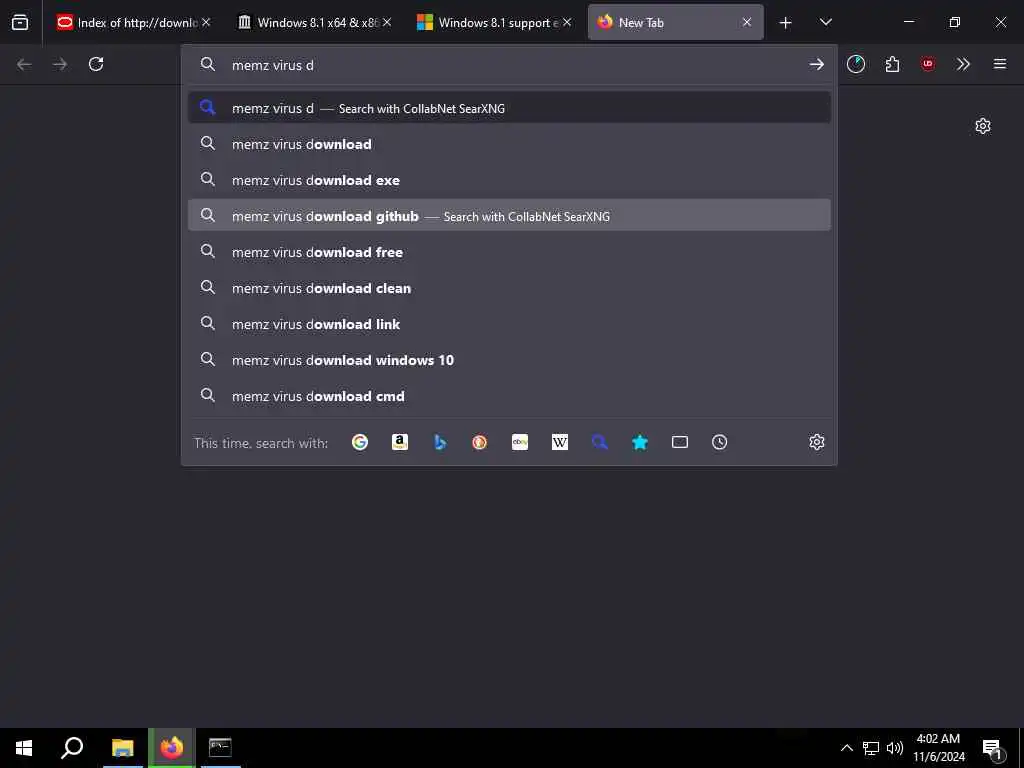This screenshot has height=768, width=1024.
Task: Search this time with Bing icon
Action: (440, 442)
